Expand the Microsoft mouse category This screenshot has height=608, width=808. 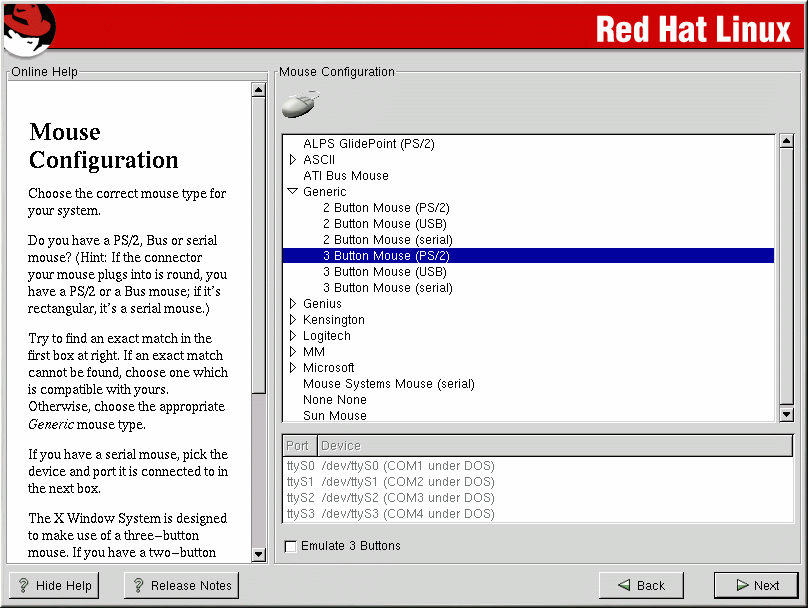[292, 368]
